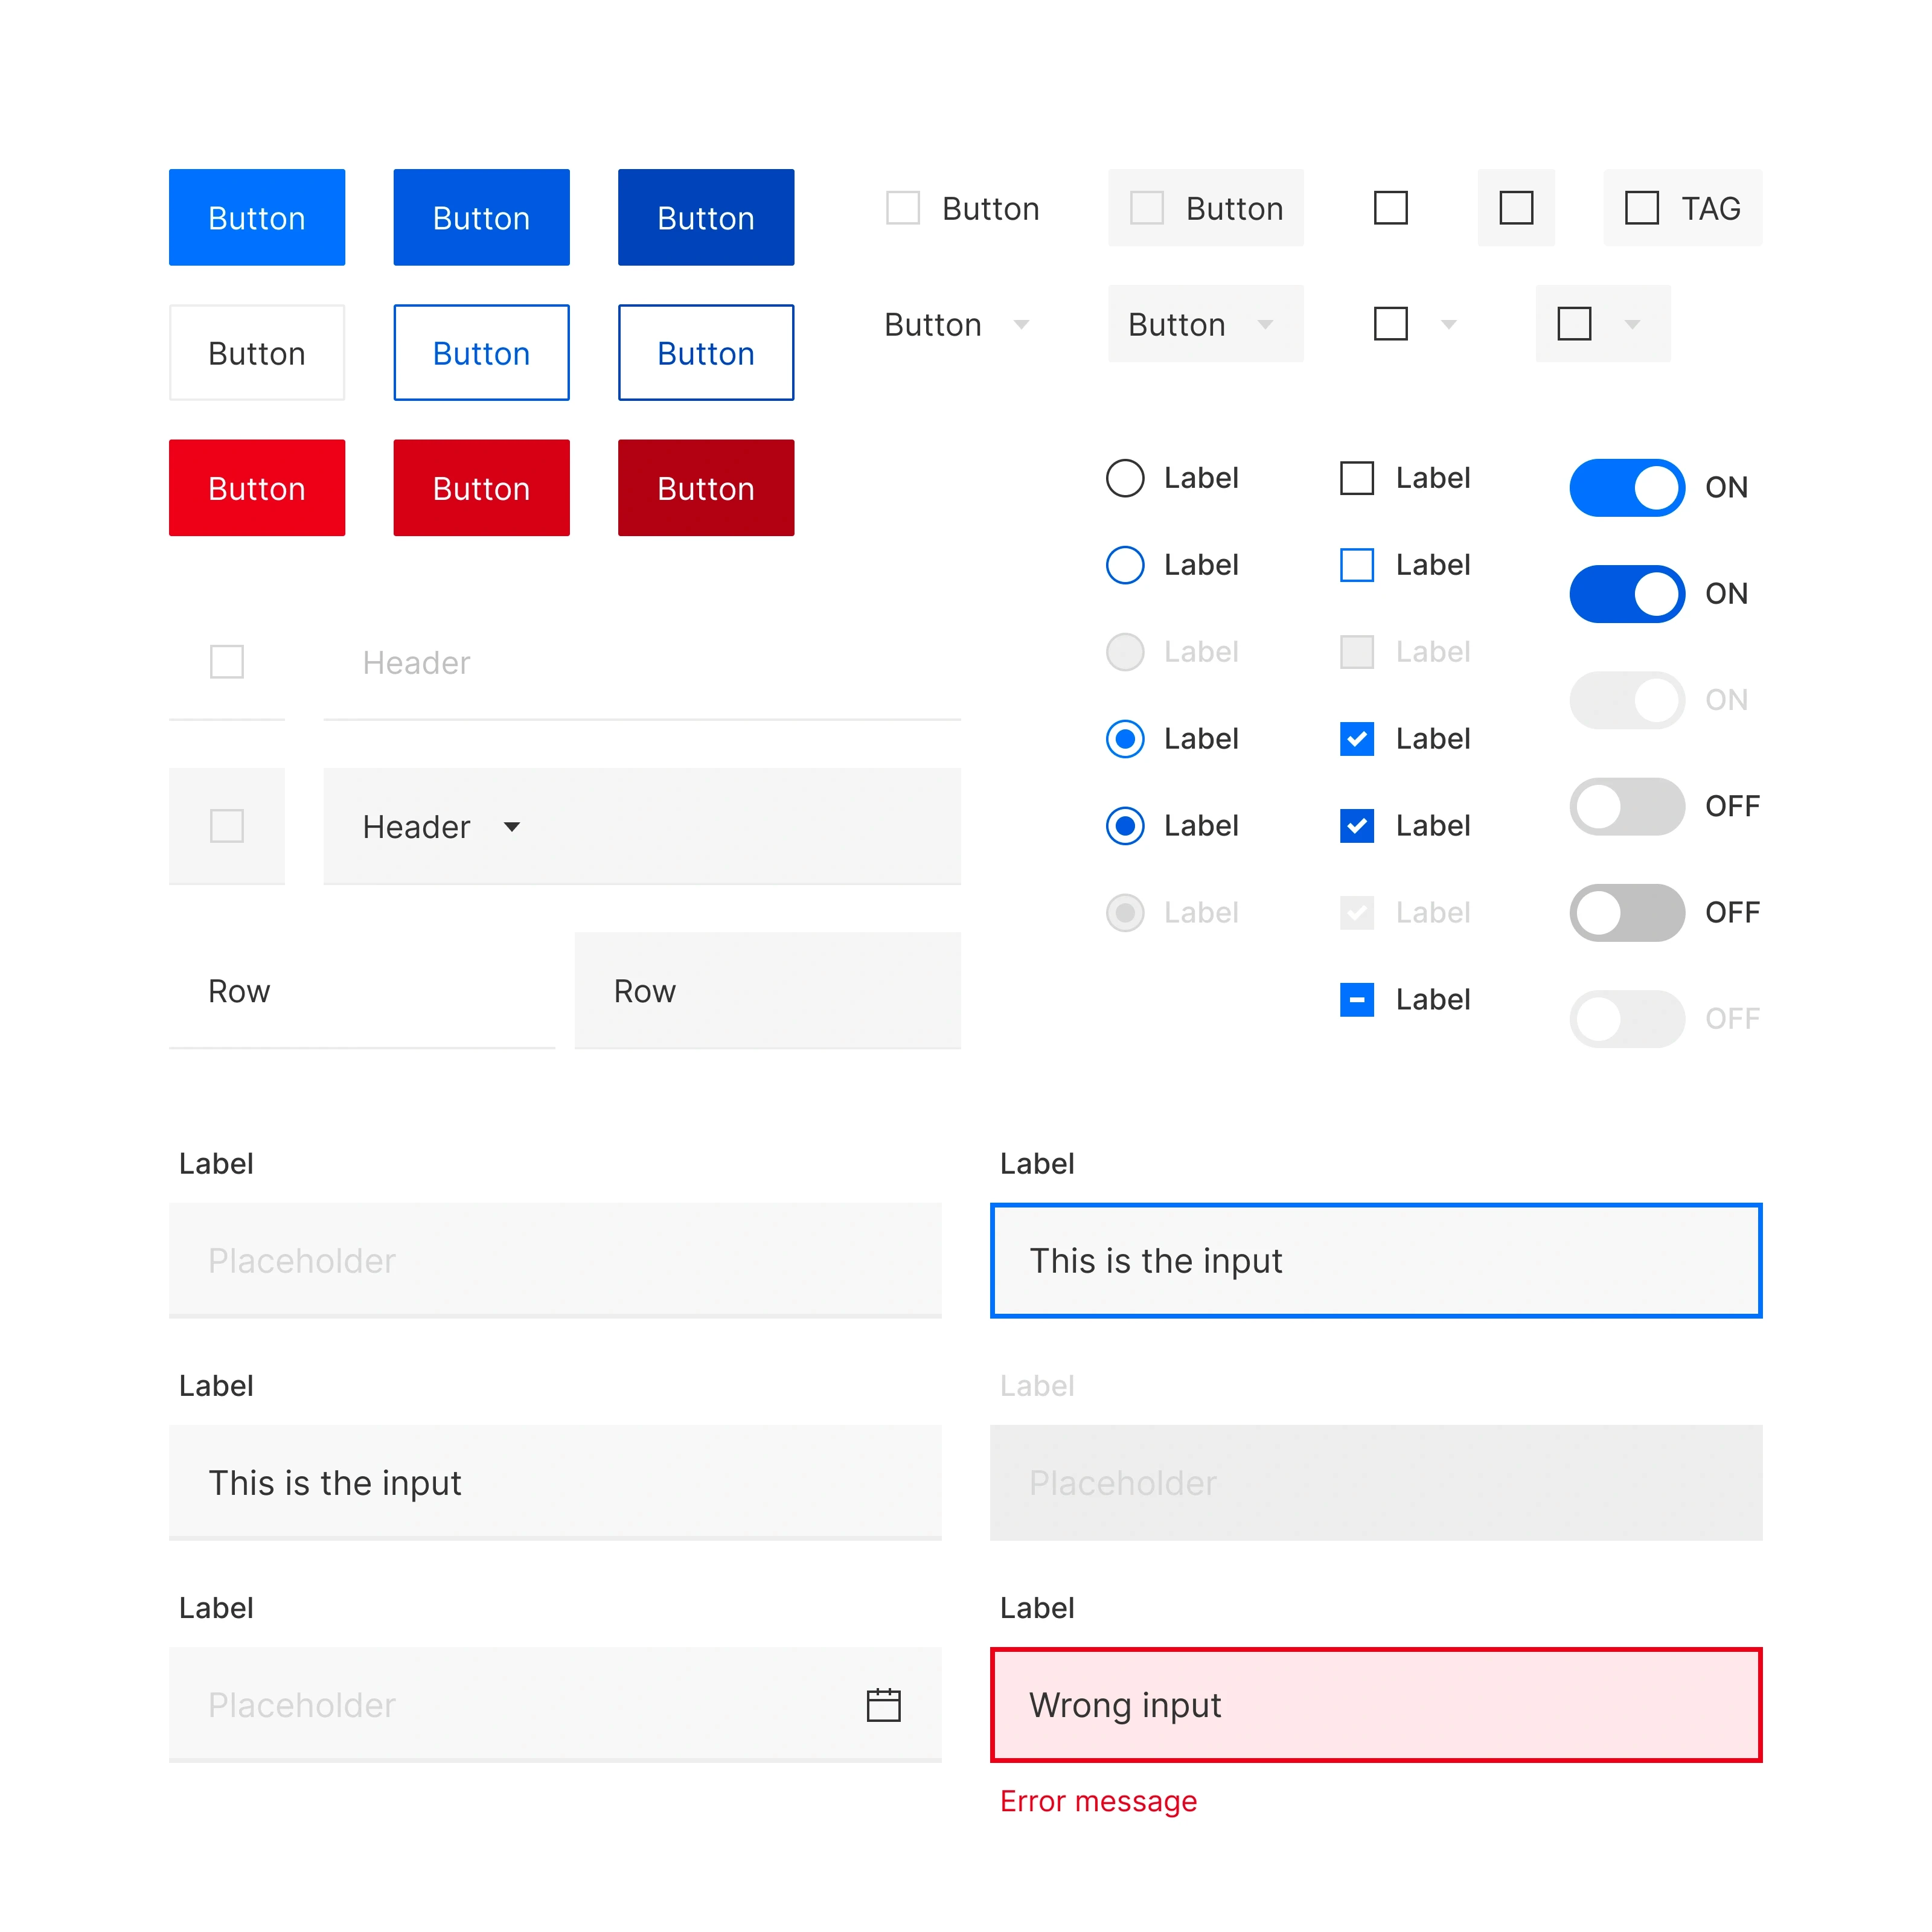Expand the gray Header dropdown arrow
Viewport: 1932px width, 1932px height.
[512, 827]
